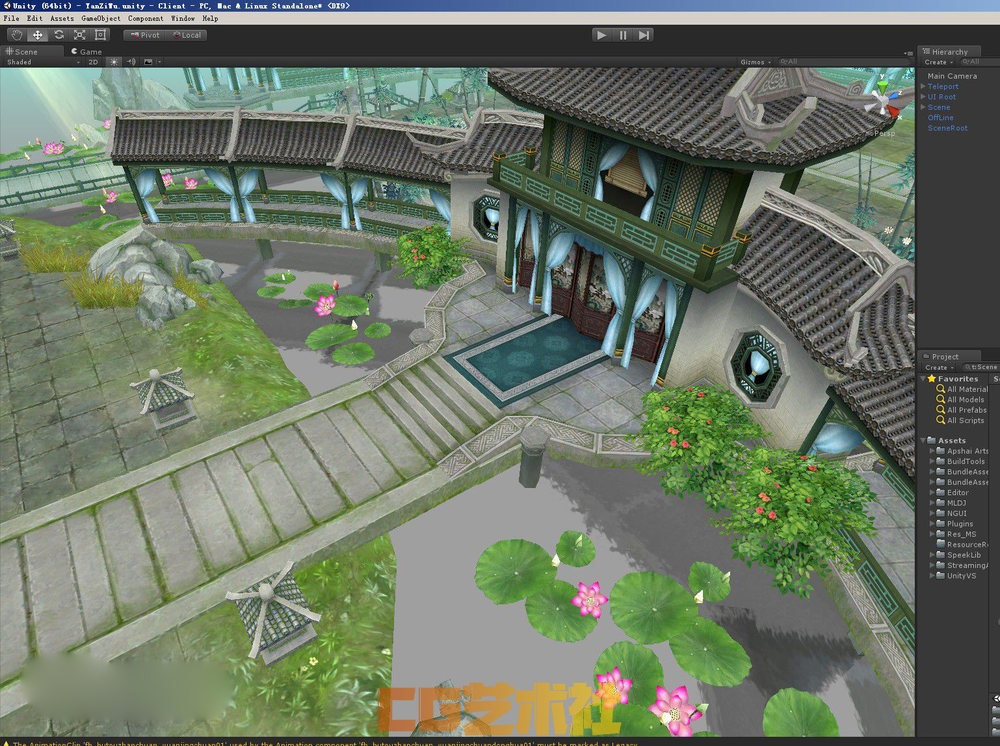Screen dimensions: 1000x746
Task: Select the ResourceR folder icon
Action: pos(940,544)
